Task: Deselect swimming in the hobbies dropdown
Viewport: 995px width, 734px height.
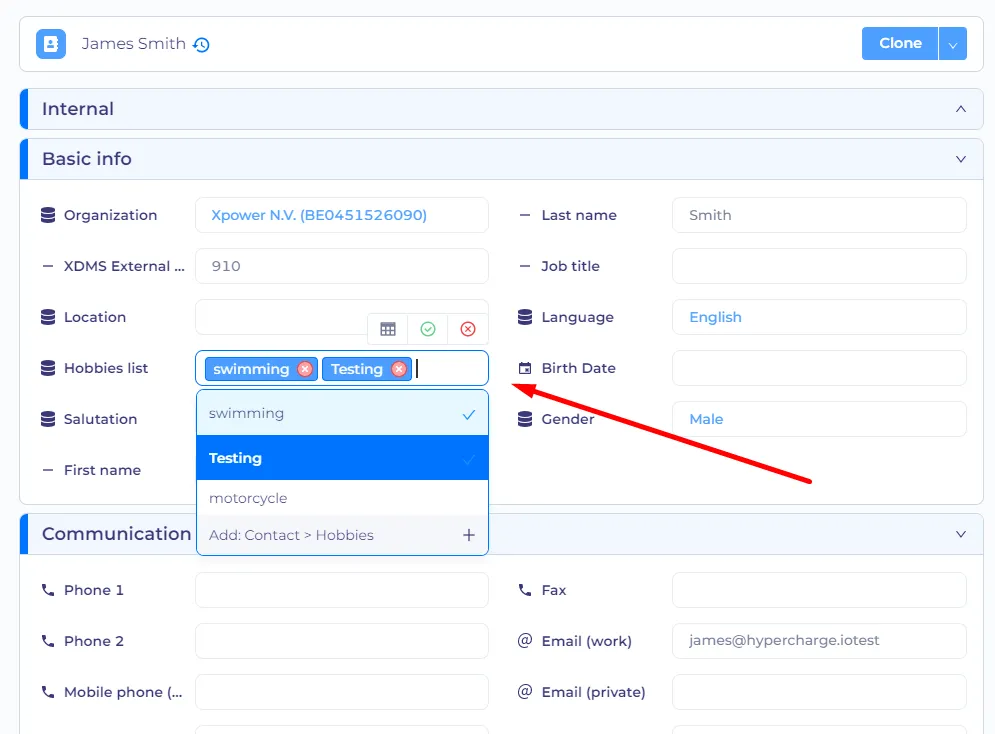Action: click(342, 414)
